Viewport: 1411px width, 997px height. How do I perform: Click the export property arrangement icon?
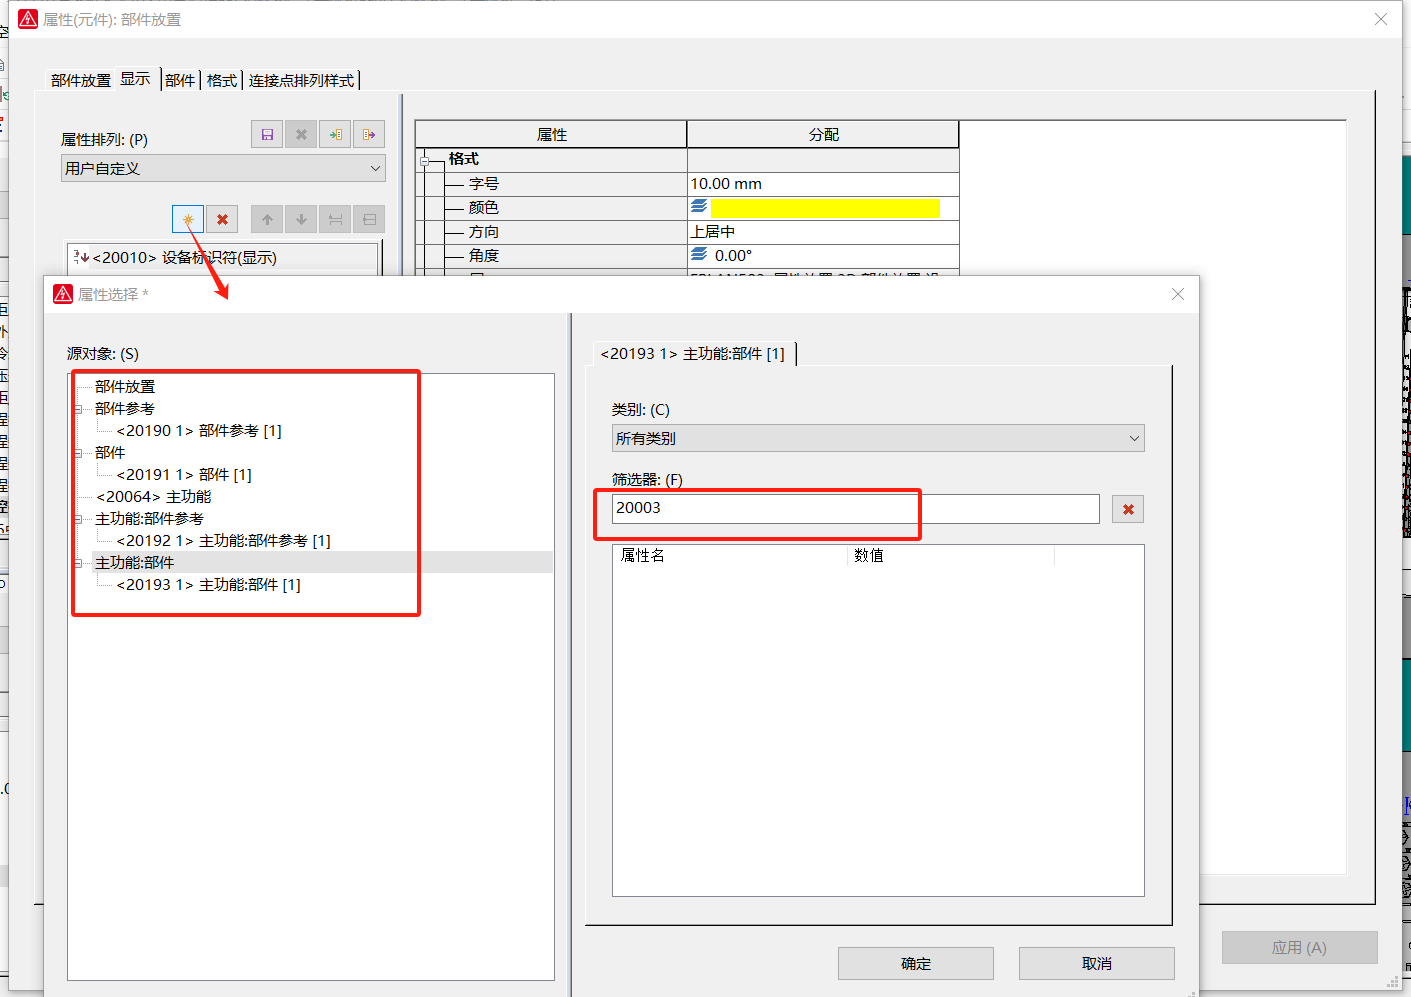[x=369, y=134]
